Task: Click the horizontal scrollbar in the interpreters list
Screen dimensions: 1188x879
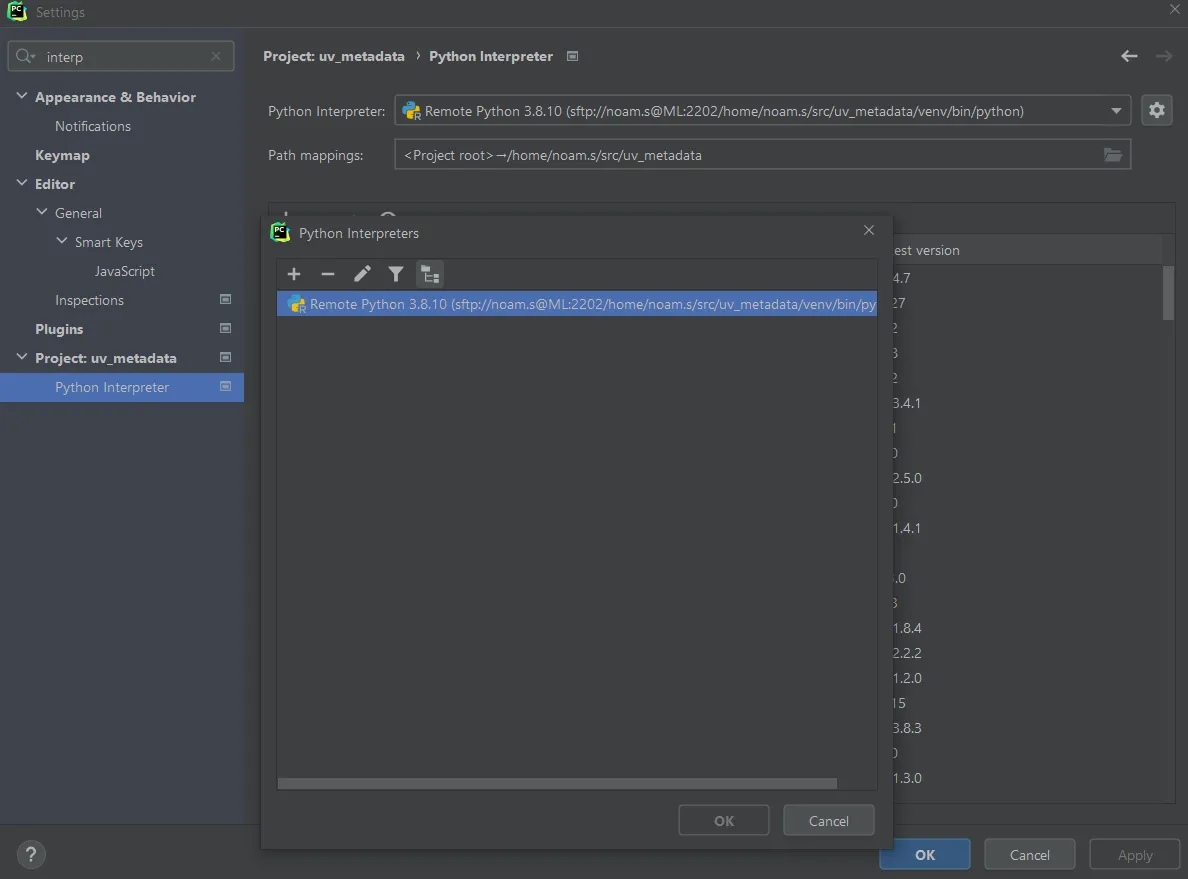Action: point(557,784)
